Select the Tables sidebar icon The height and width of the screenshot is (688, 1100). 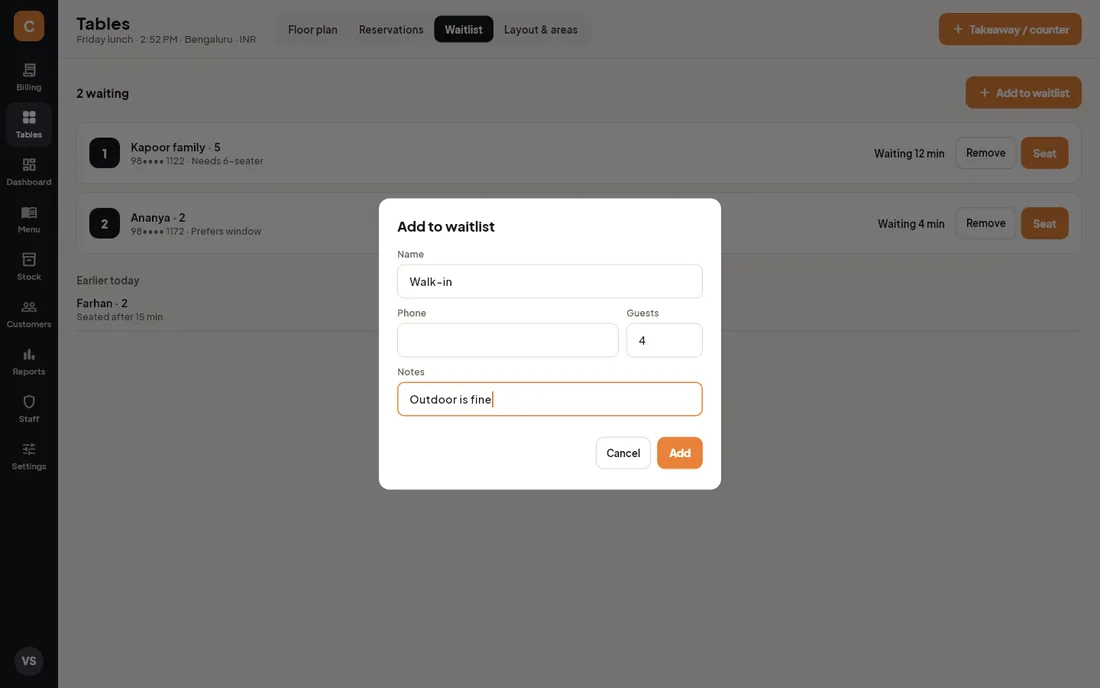click(29, 124)
